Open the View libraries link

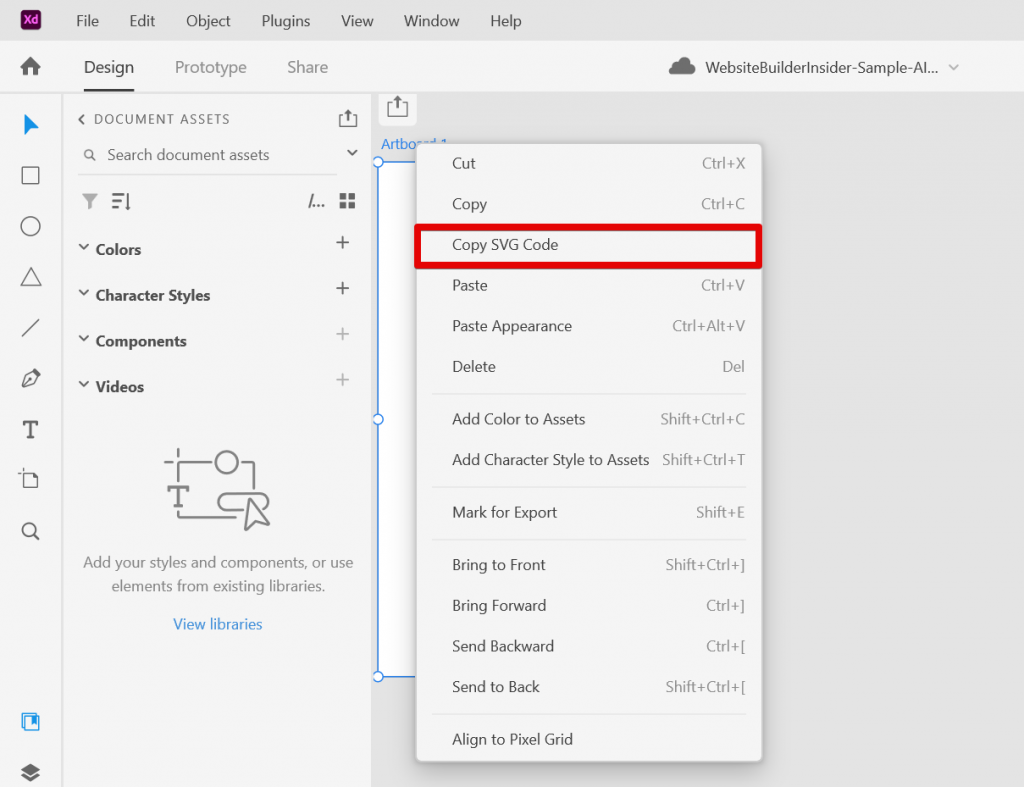pos(217,623)
